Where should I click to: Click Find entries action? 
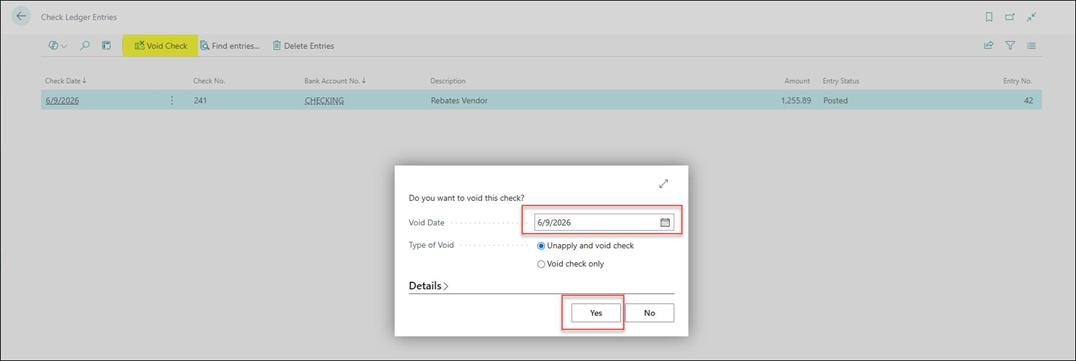[x=230, y=46]
